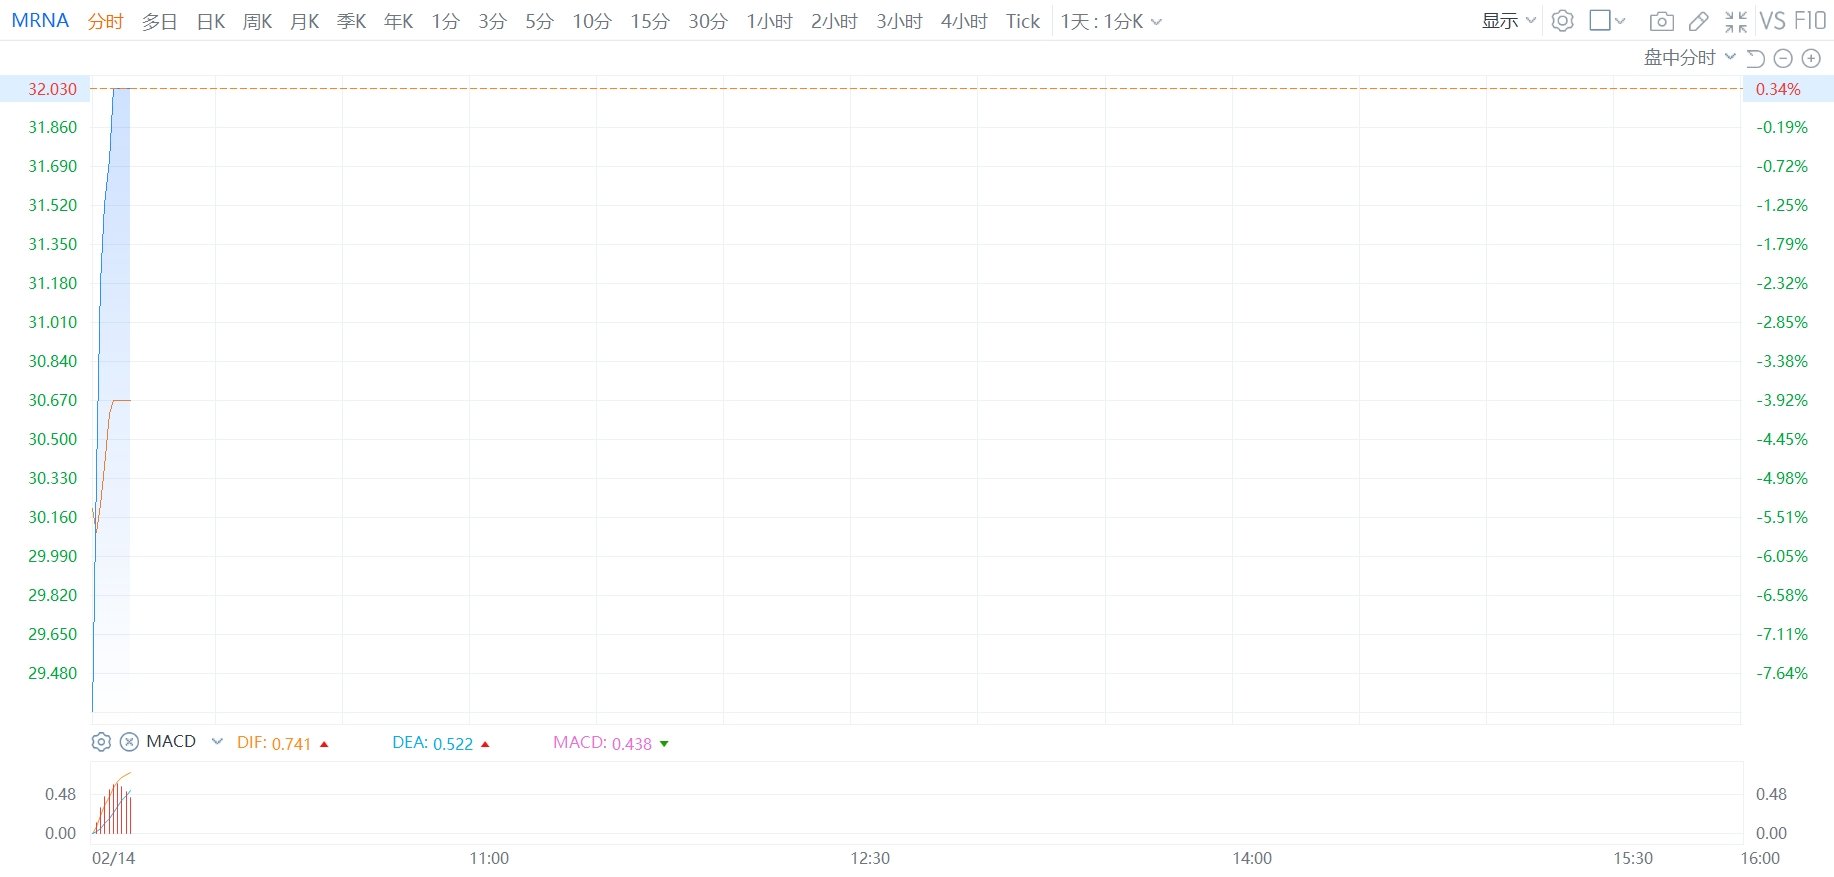Remove the MACD indicator panel
Screen dimensions: 1834x877
point(129,742)
